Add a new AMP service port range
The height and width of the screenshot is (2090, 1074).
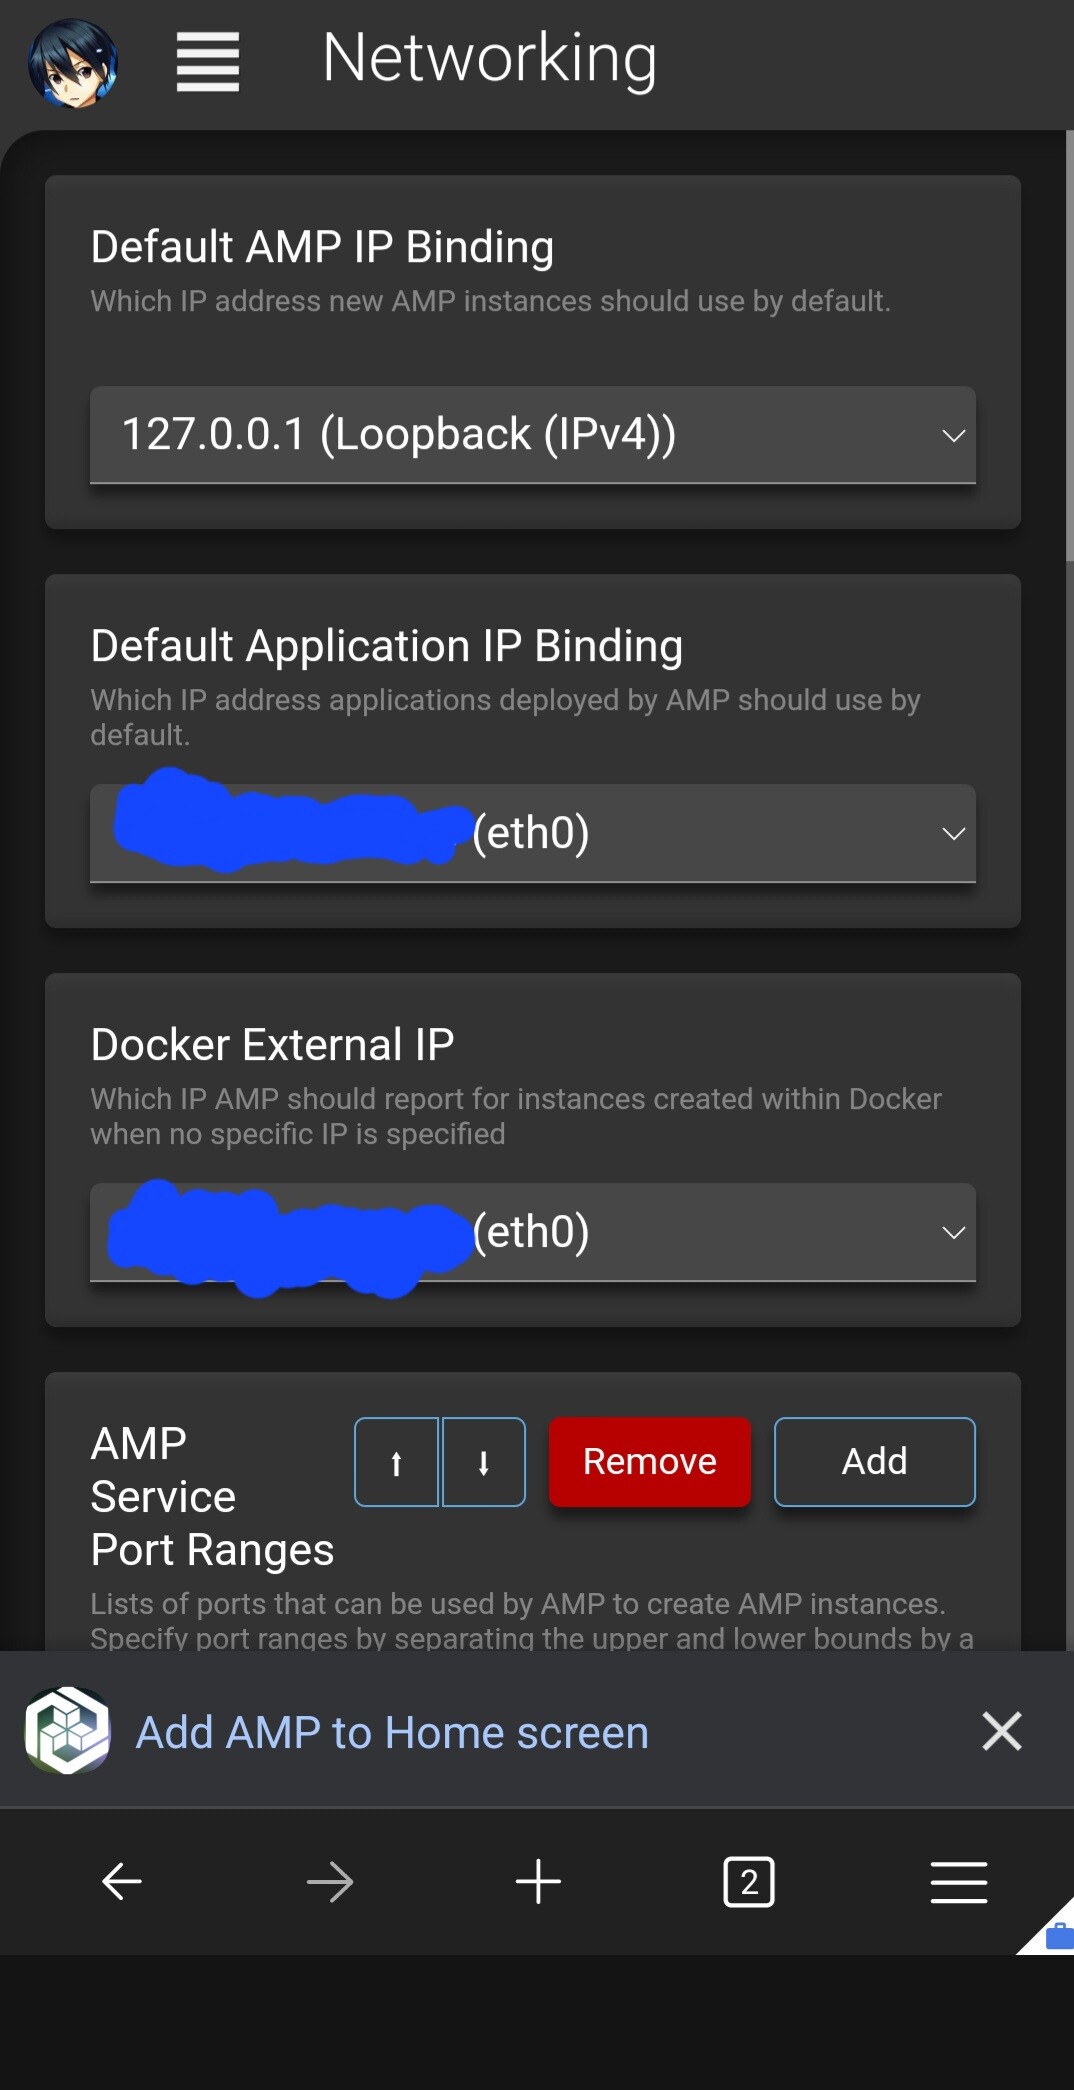click(x=875, y=1462)
